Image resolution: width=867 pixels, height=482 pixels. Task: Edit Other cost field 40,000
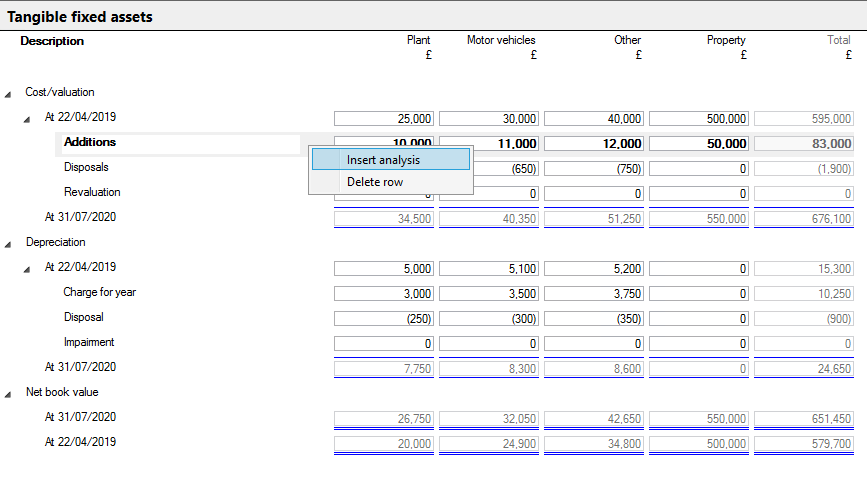point(594,119)
